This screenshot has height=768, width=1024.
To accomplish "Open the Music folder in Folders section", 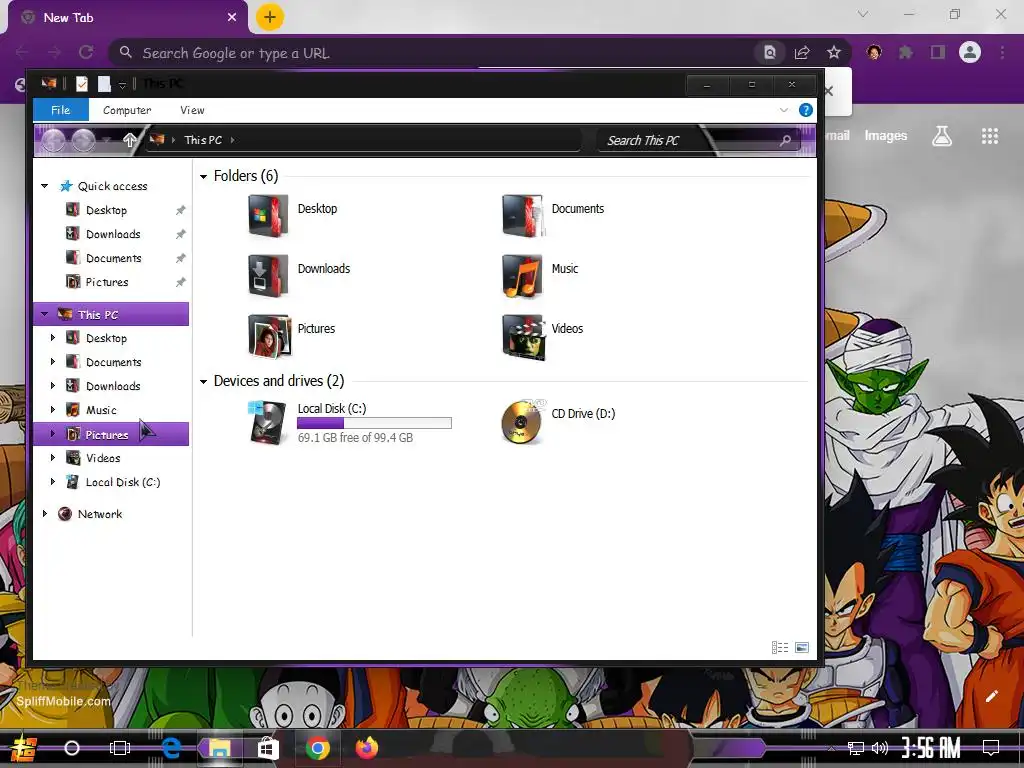I will pyautogui.click(x=522, y=275).
